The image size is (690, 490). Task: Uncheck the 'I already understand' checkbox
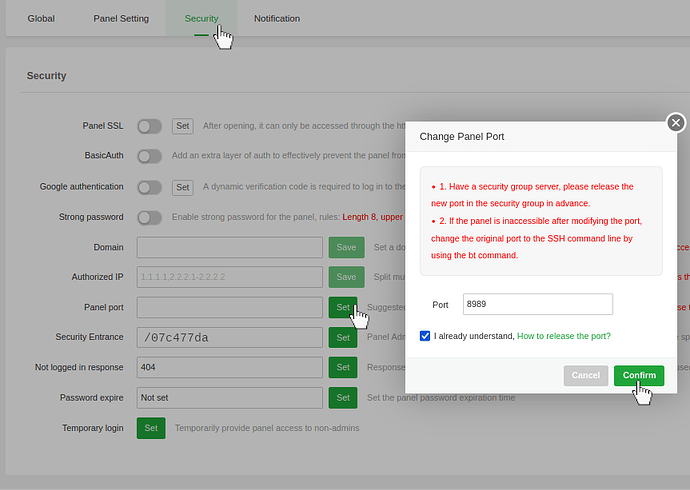(x=426, y=336)
